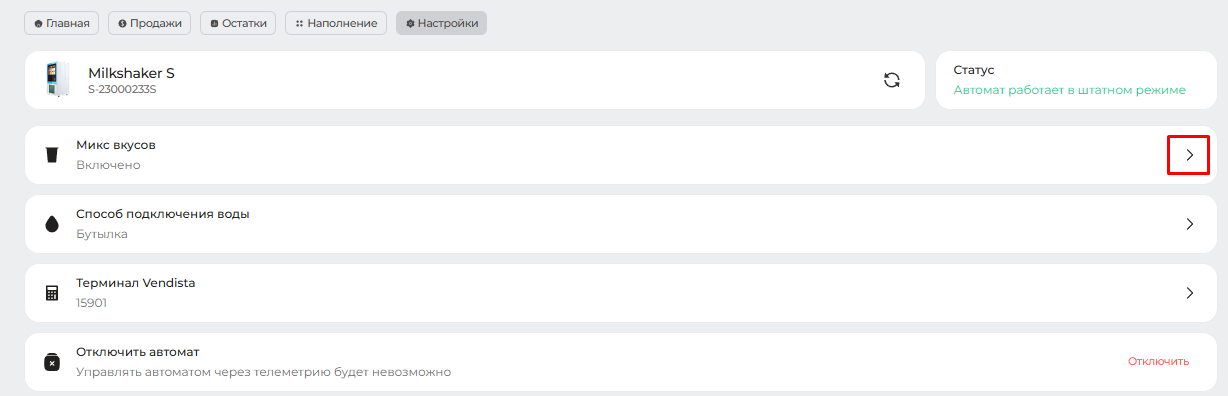Open the Остатки tab
The width and height of the screenshot is (1228, 396).
point(238,23)
